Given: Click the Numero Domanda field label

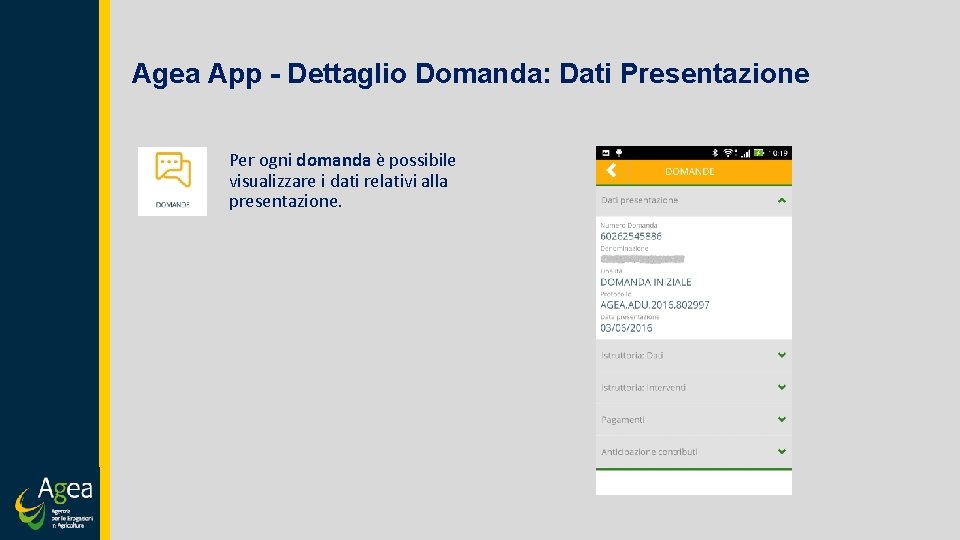Looking at the screenshot, I should click(629, 225).
